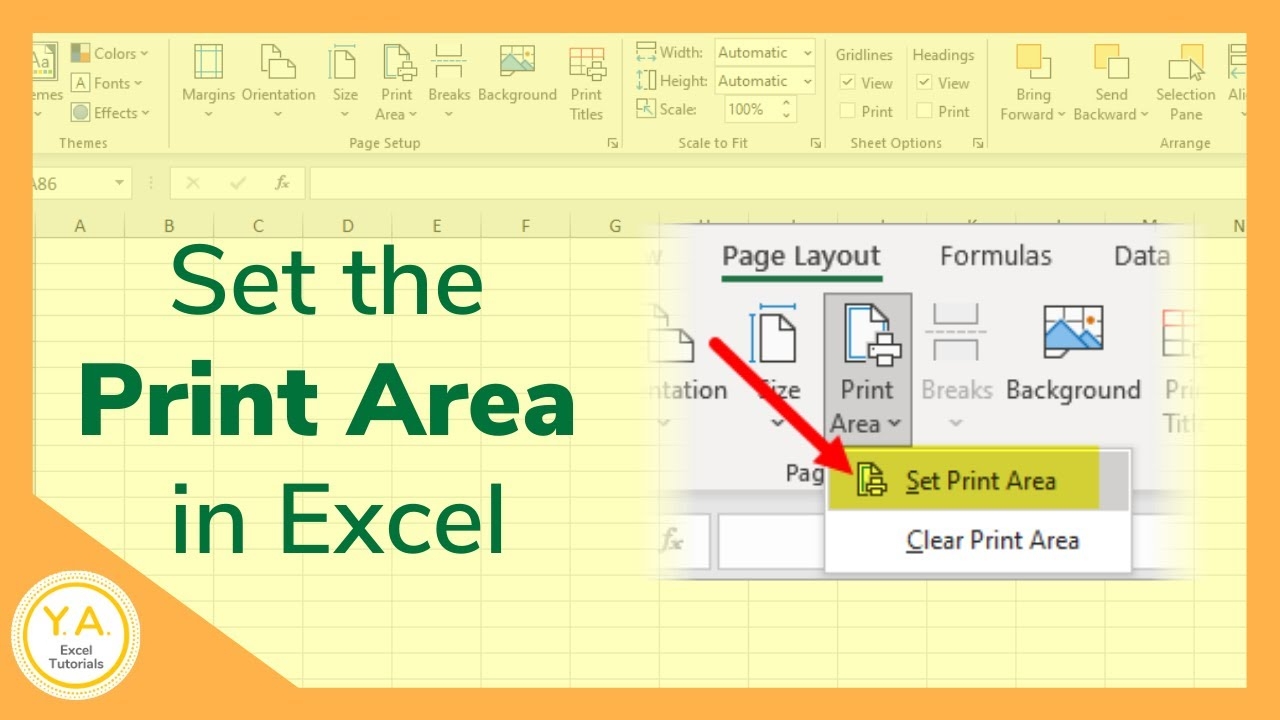Click Clear Print Area
The height and width of the screenshot is (720, 1280).
tap(991, 540)
